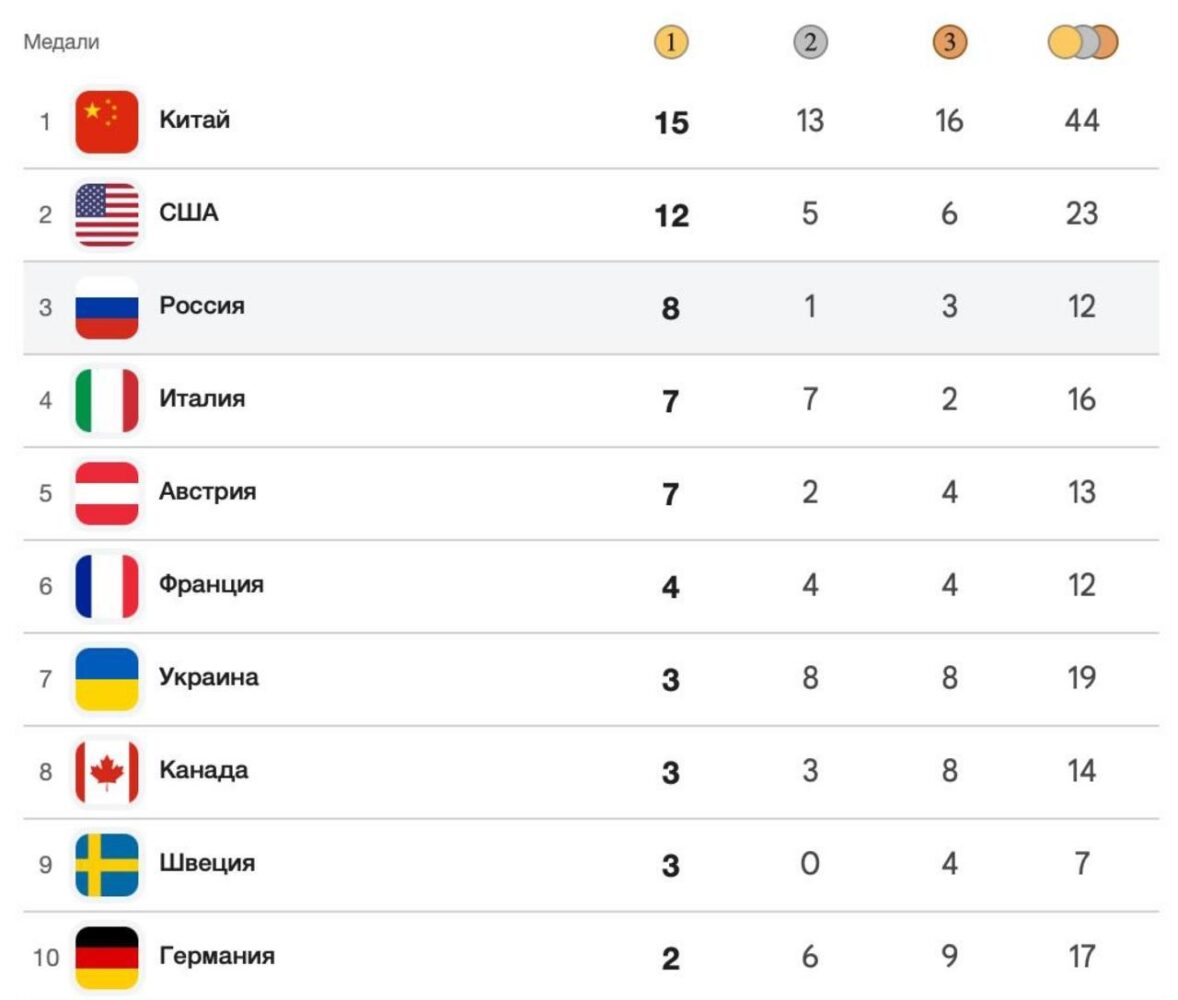The image size is (1178, 1000).
Task: Select the Германия country name
Action: click(217, 956)
